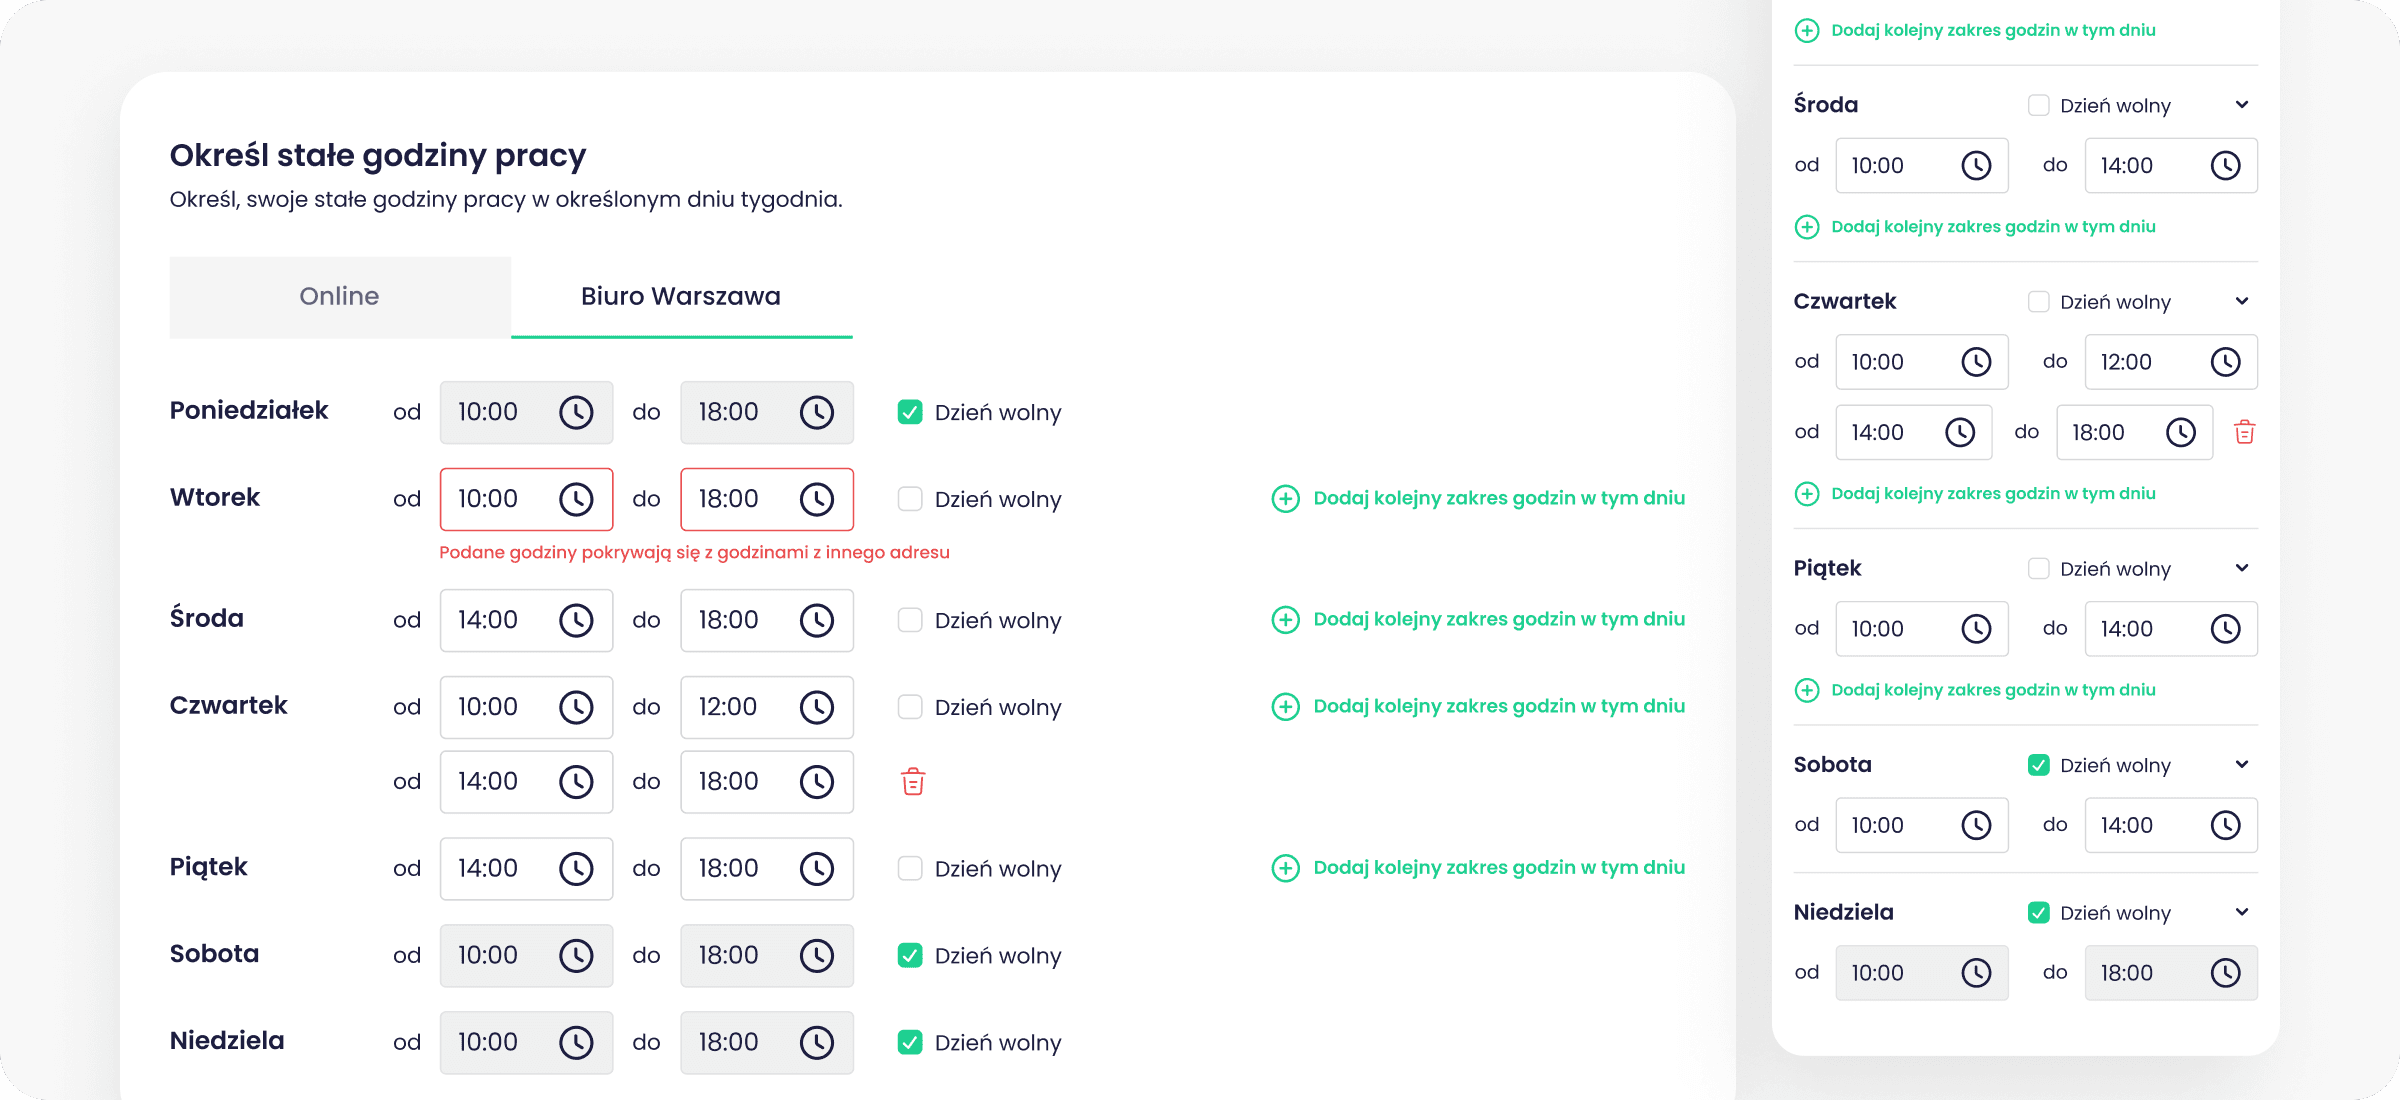Delete second Czwartek time range with trash icon
2400x1100 pixels.
tap(913, 782)
